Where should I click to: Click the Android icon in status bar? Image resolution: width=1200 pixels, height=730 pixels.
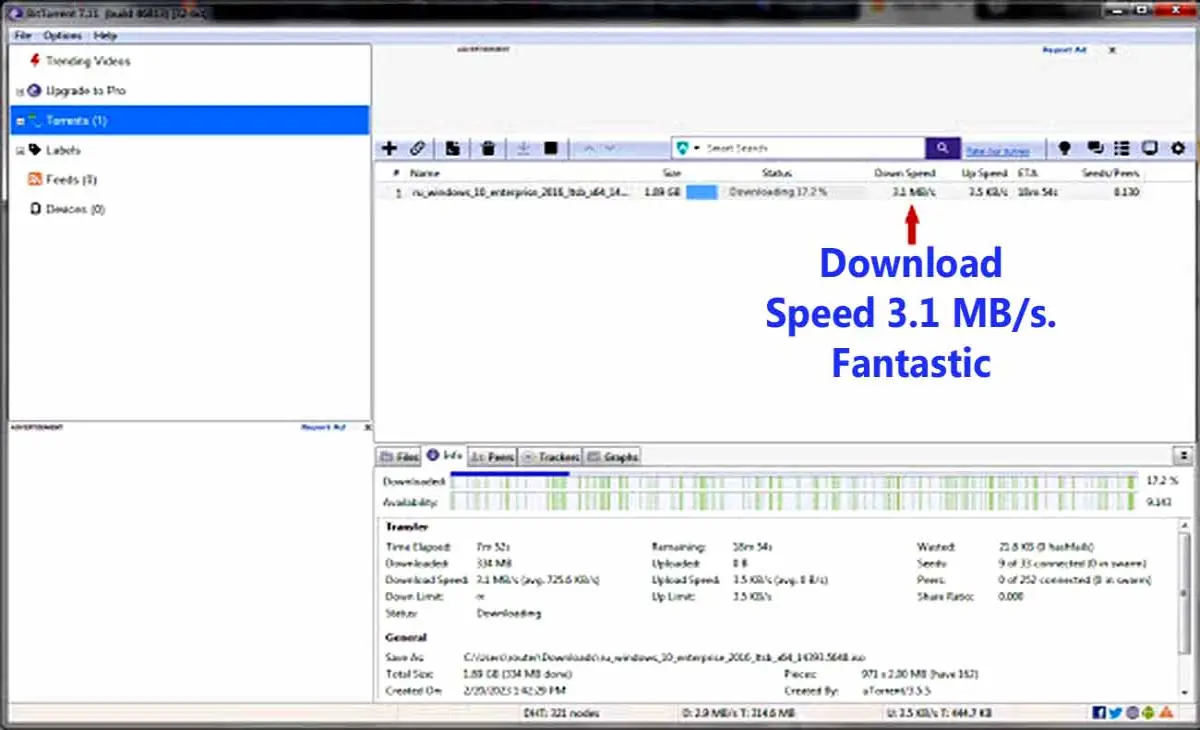(1147, 713)
